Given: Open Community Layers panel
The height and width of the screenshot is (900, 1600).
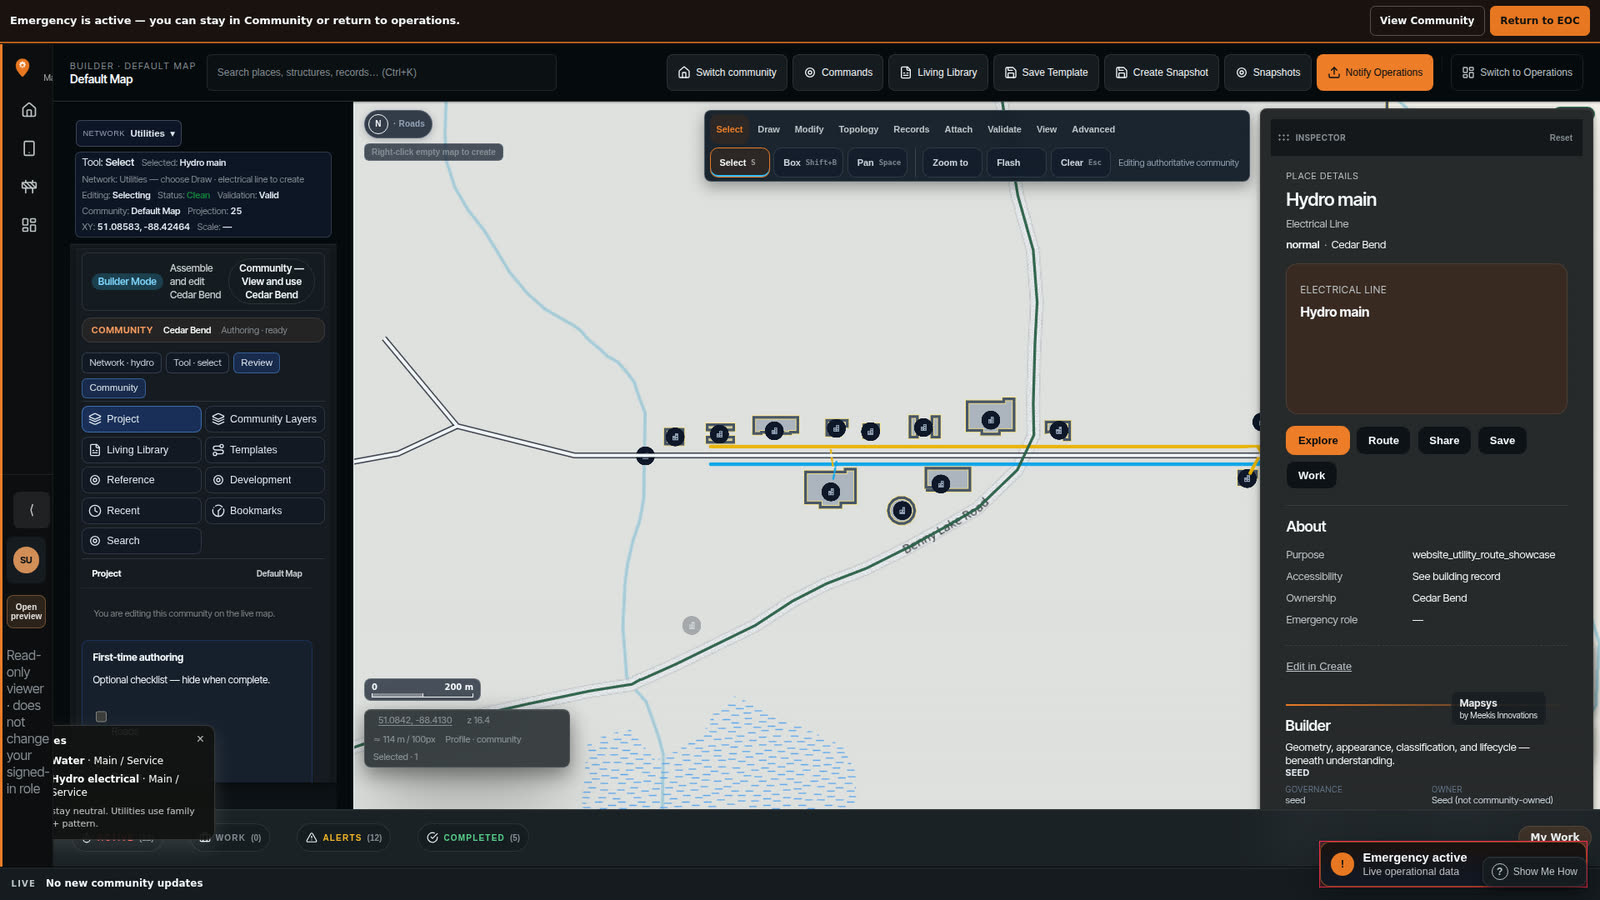Looking at the screenshot, I should point(265,419).
